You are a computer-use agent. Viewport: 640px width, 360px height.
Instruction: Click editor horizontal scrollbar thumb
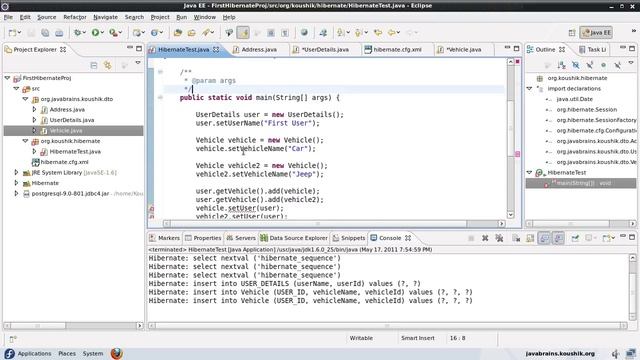[318, 223]
